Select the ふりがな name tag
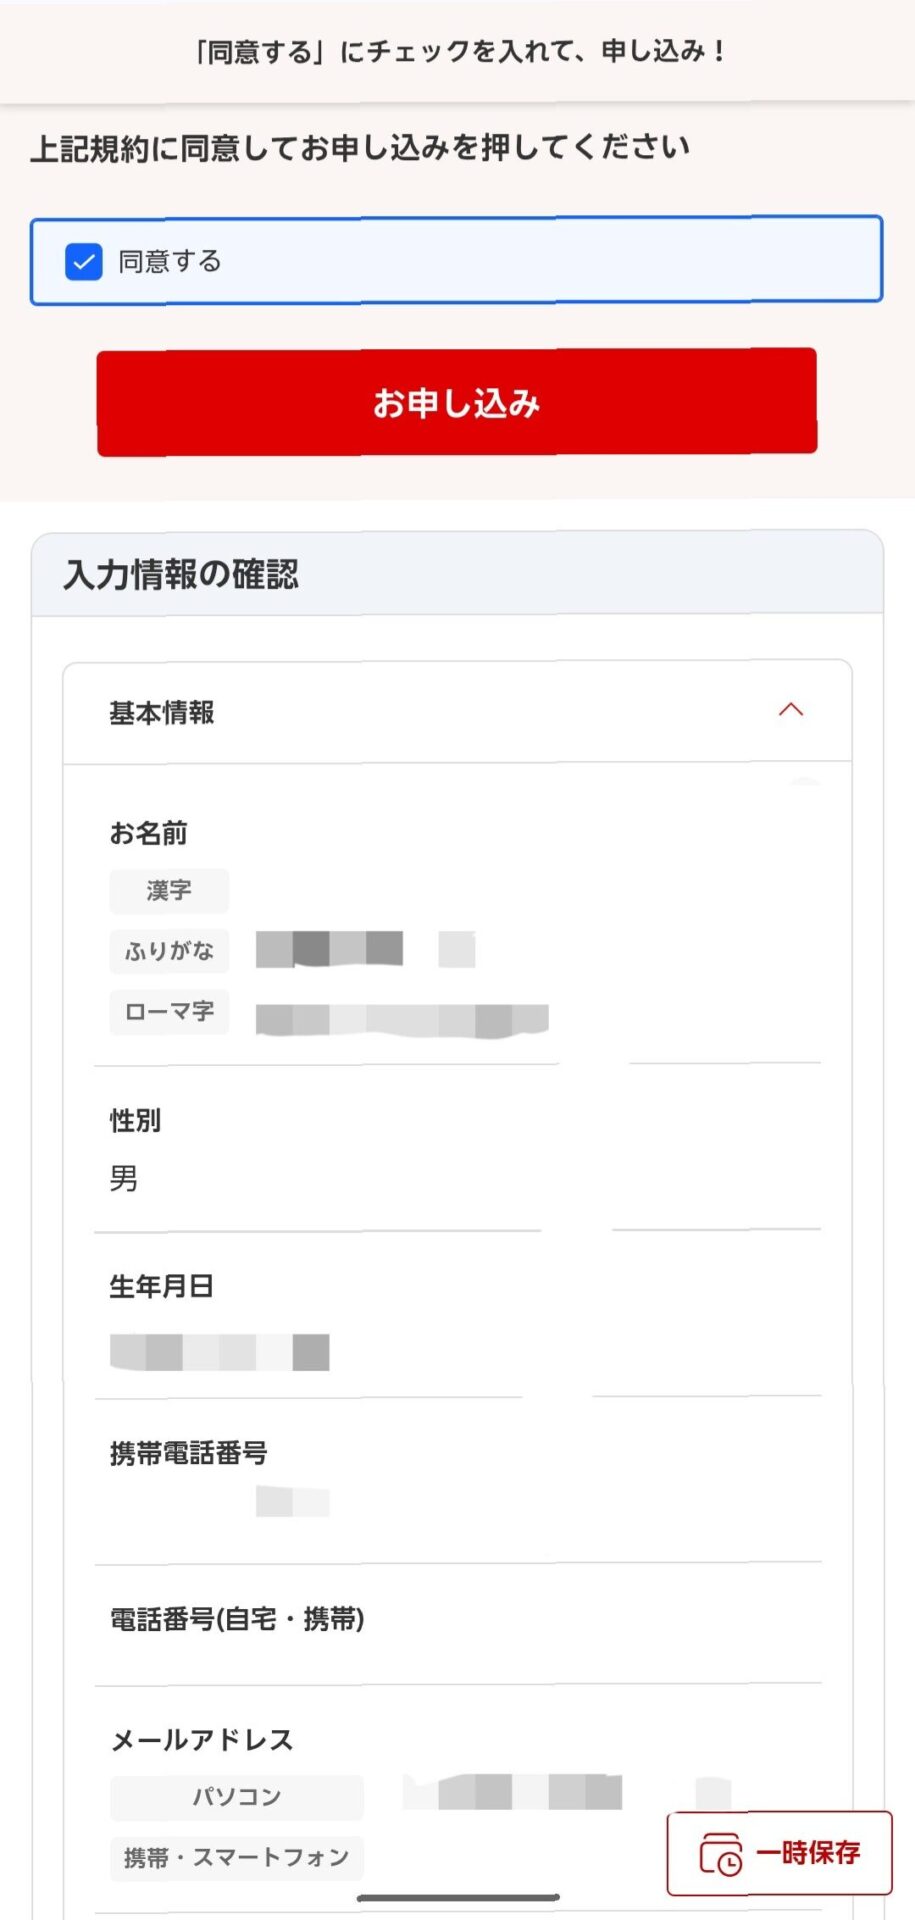The height and width of the screenshot is (1920, 915). [169, 951]
